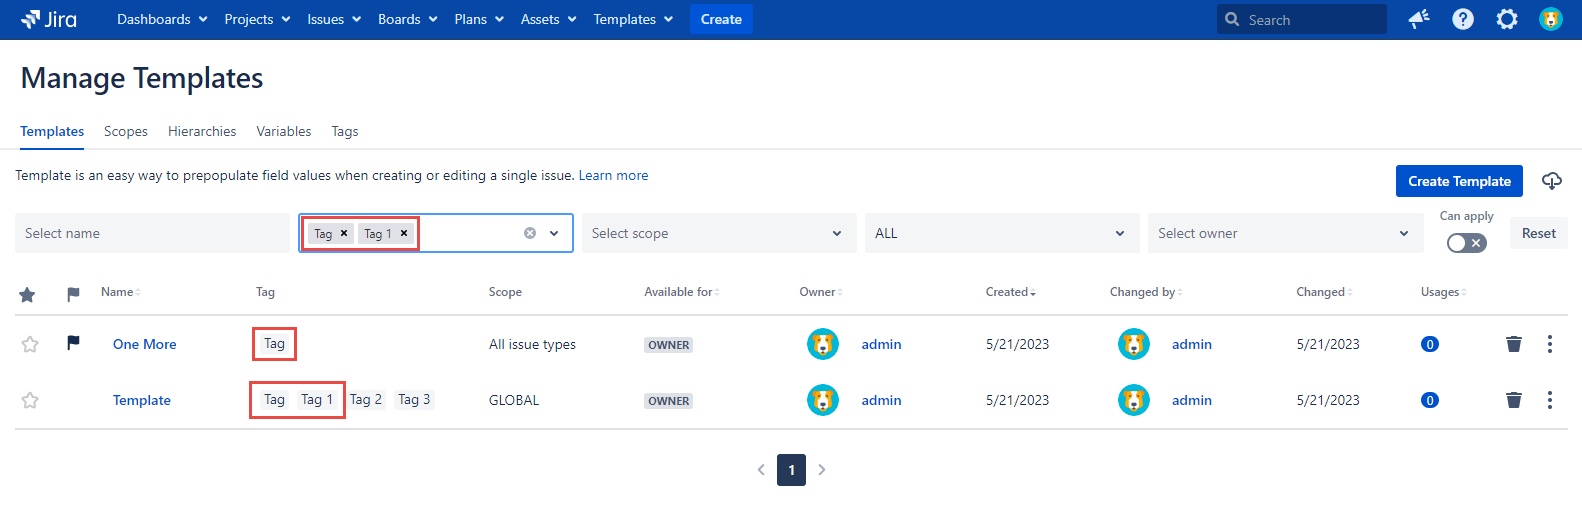Star the One More template as favorite
The image size is (1582, 513).
[30, 344]
